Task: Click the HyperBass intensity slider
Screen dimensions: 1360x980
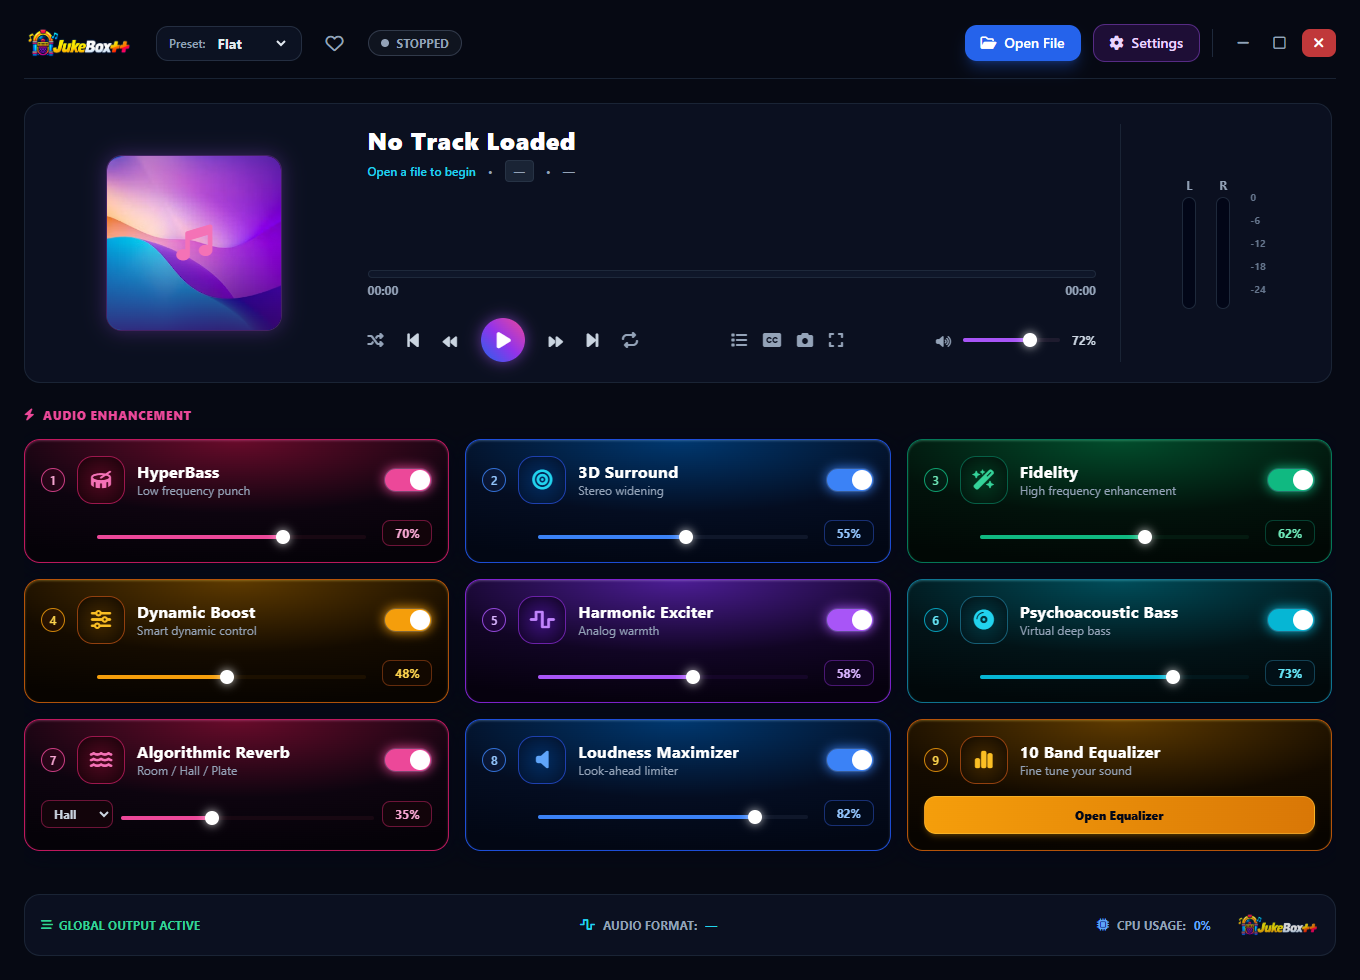Action: [x=231, y=537]
